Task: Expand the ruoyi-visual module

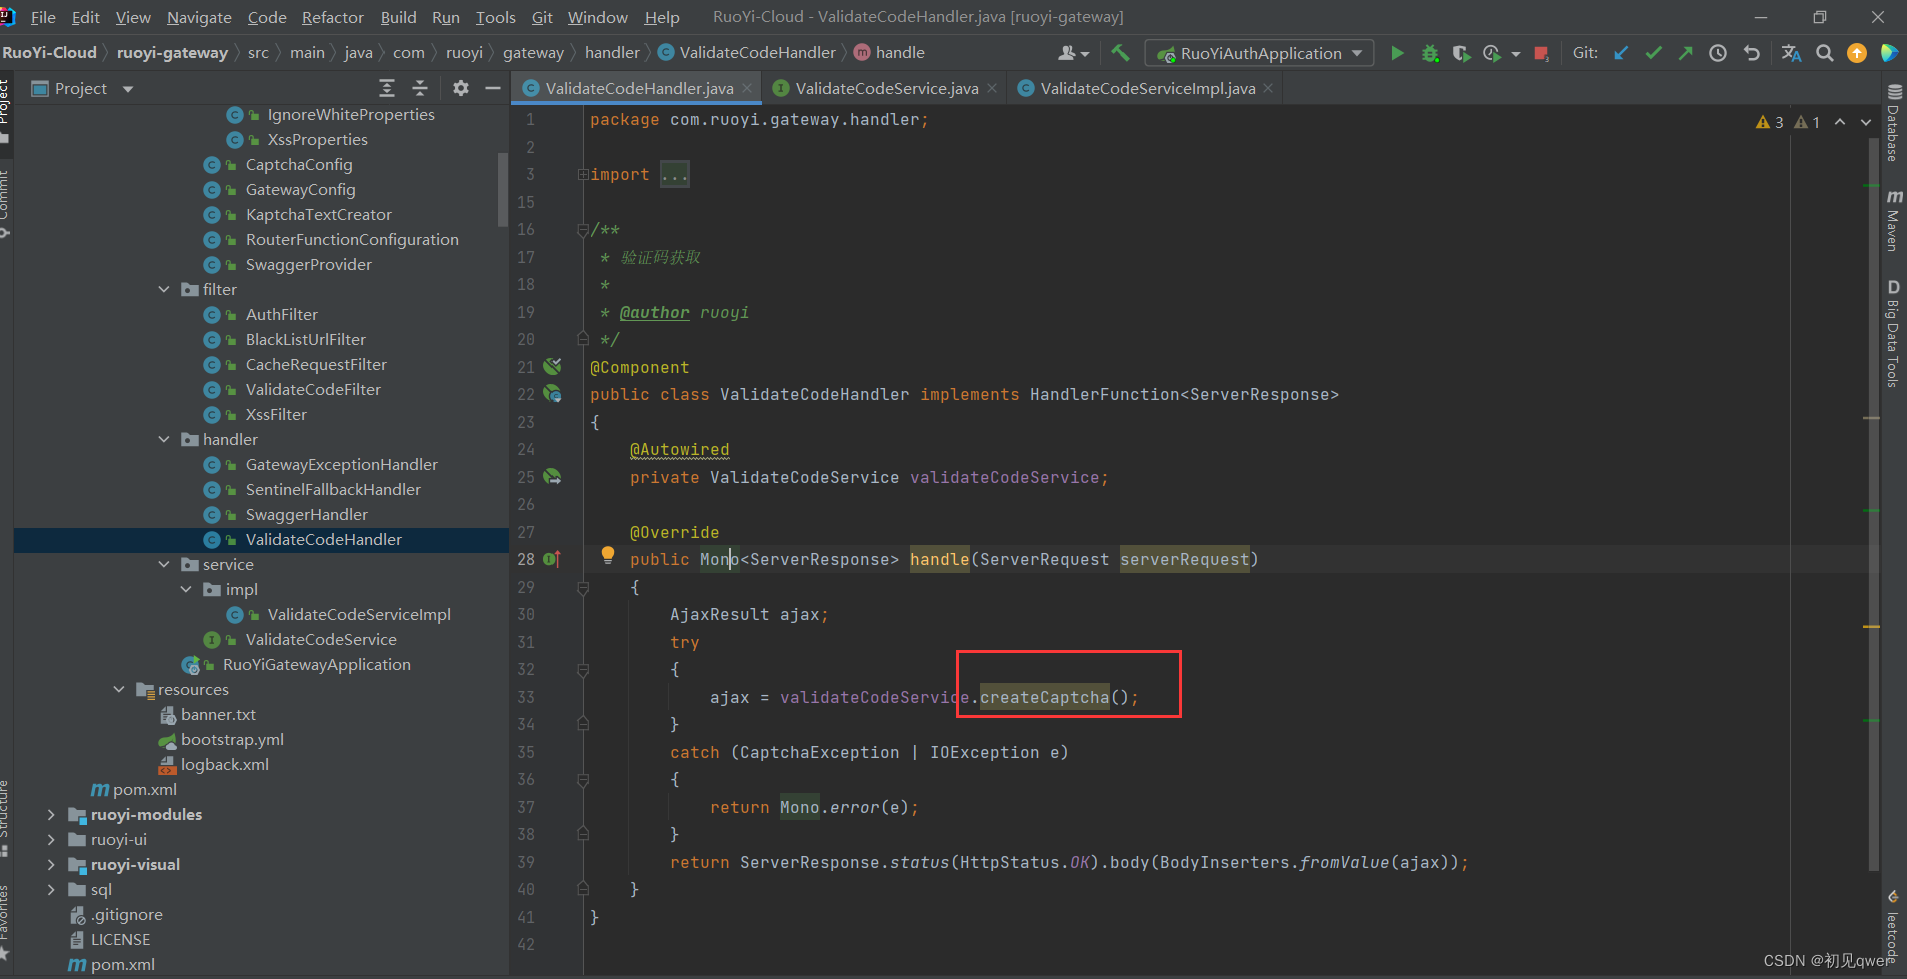Action: coord(51,864)
